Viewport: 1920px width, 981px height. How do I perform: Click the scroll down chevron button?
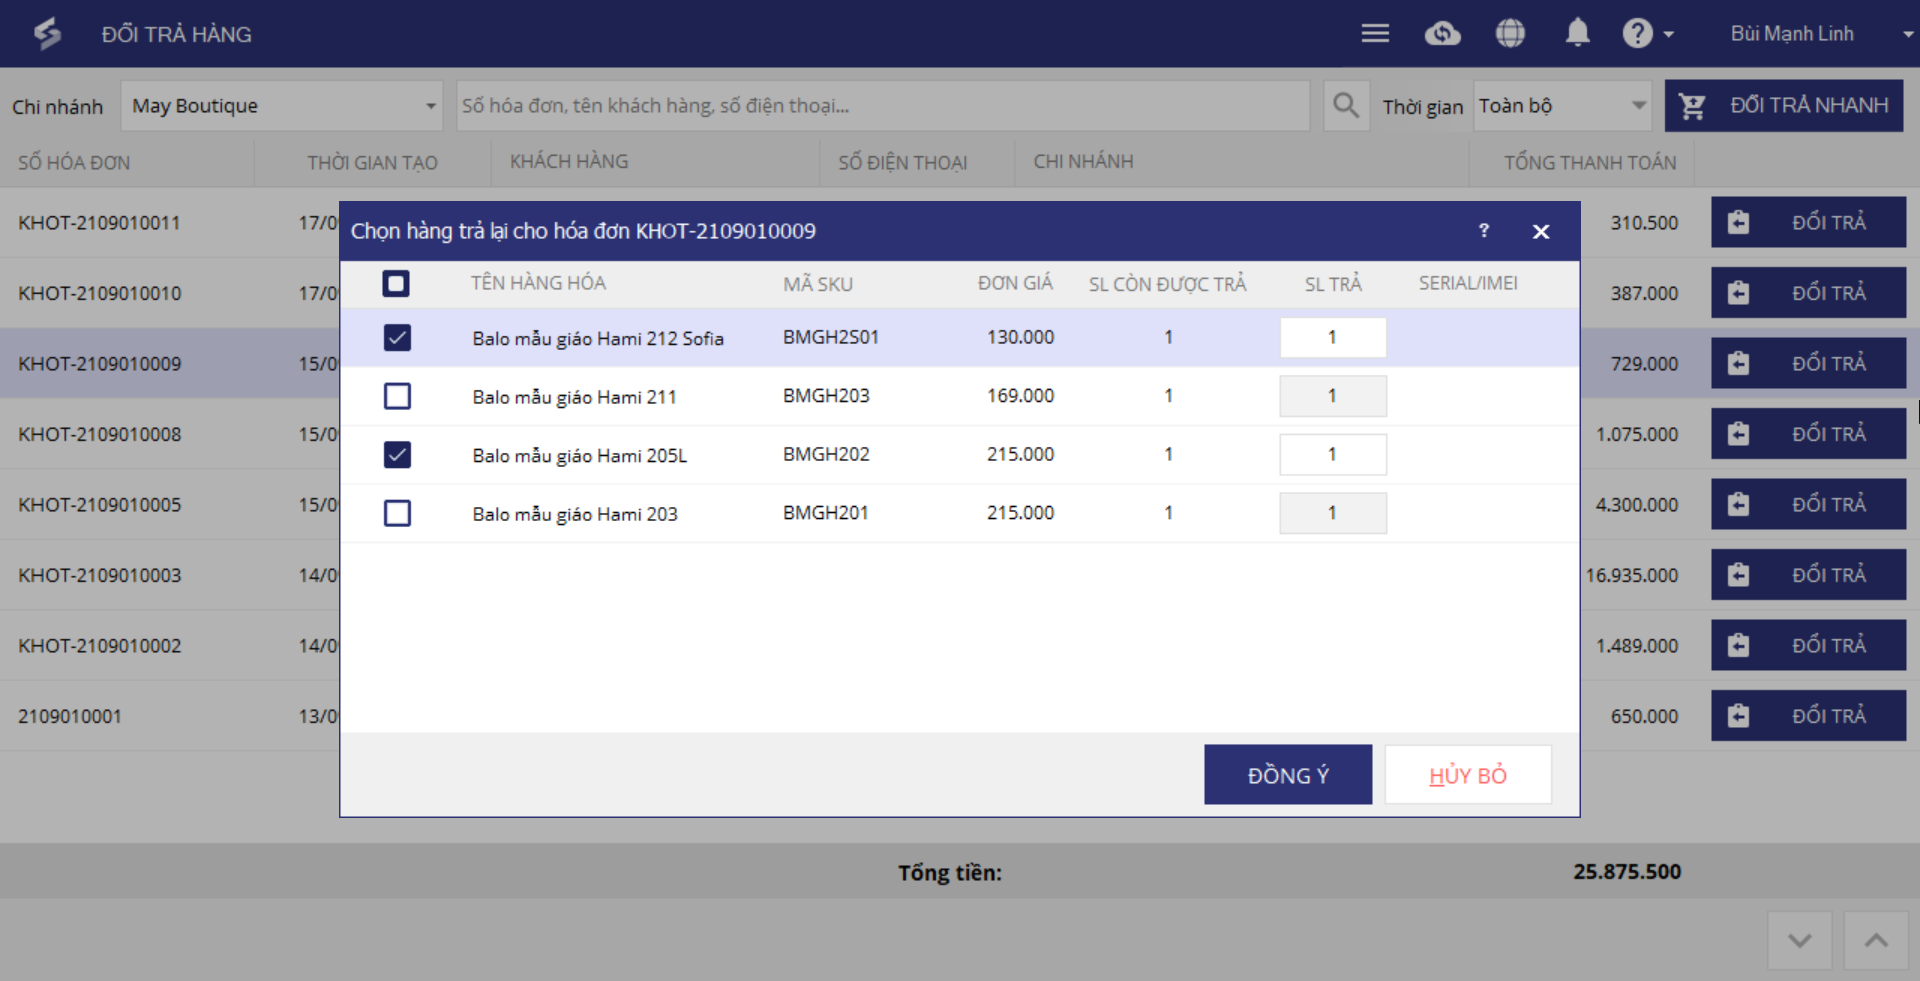[x=1799, y=940]
